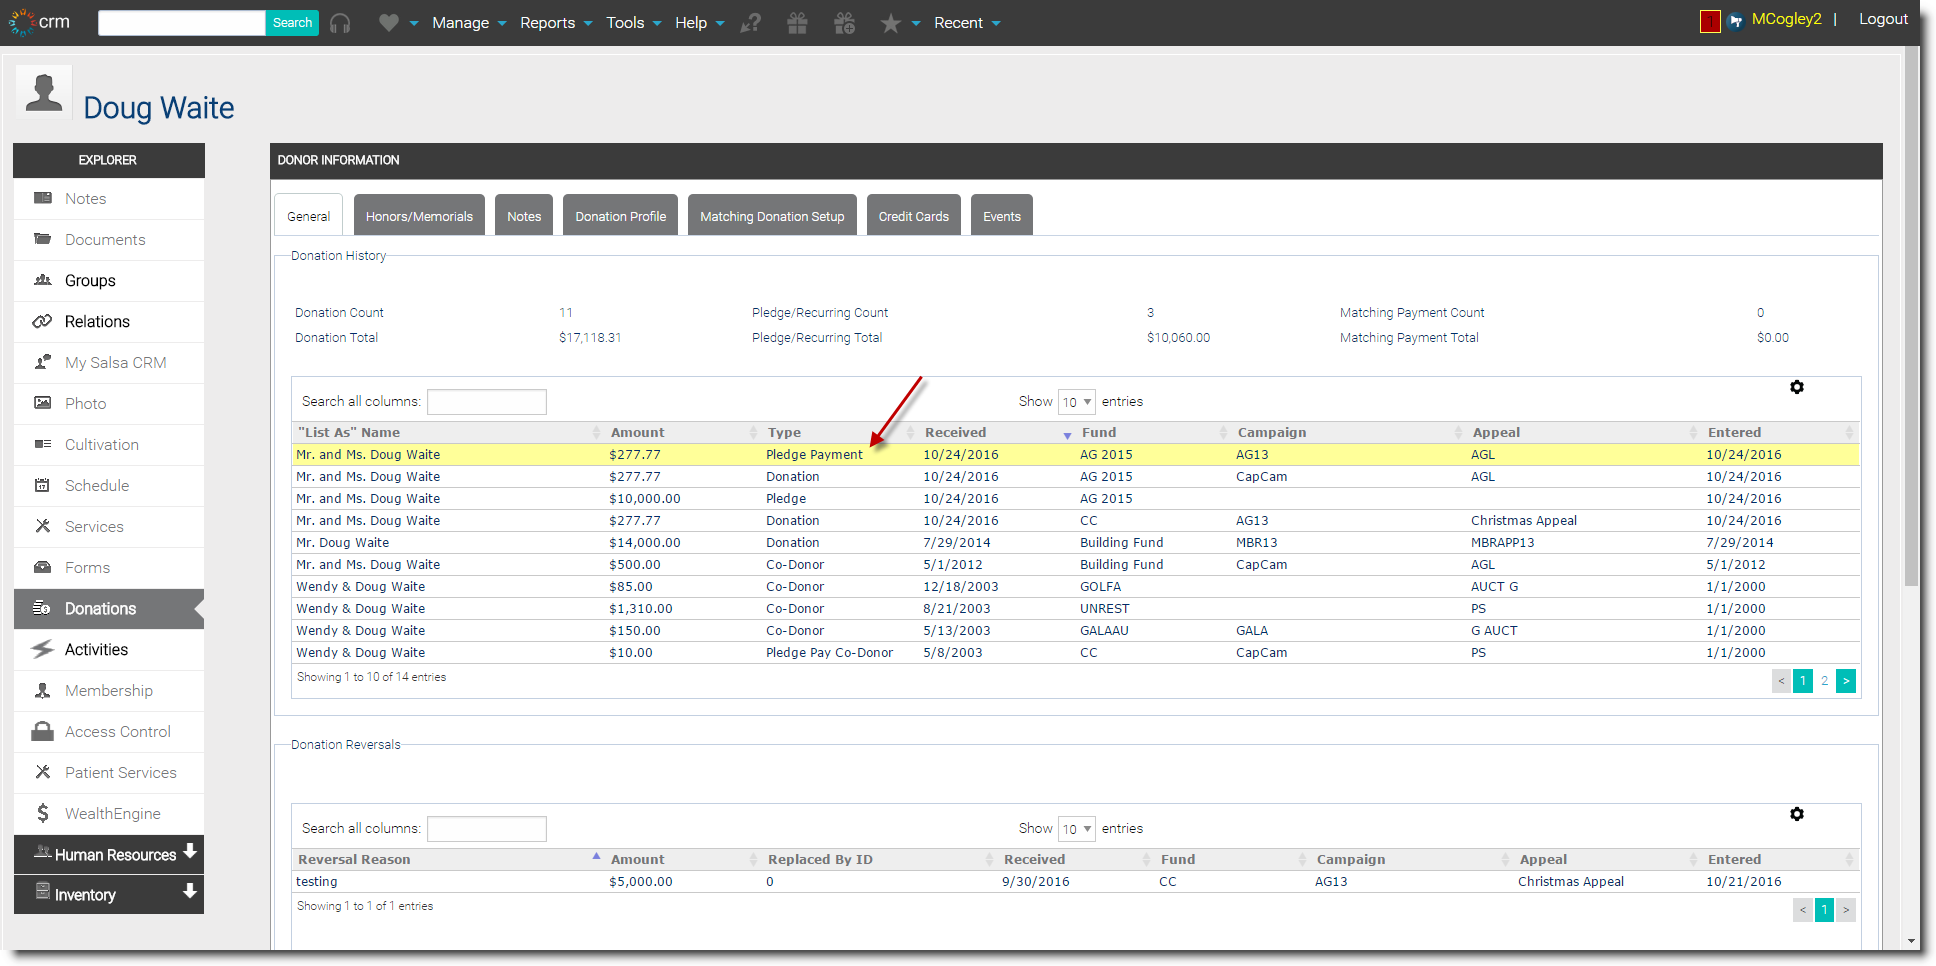
Task: Open the Donation History settings gear
Action: 1797,387
